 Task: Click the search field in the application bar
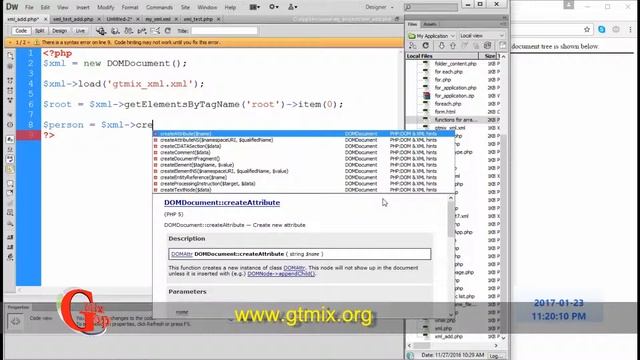[431, 7]
